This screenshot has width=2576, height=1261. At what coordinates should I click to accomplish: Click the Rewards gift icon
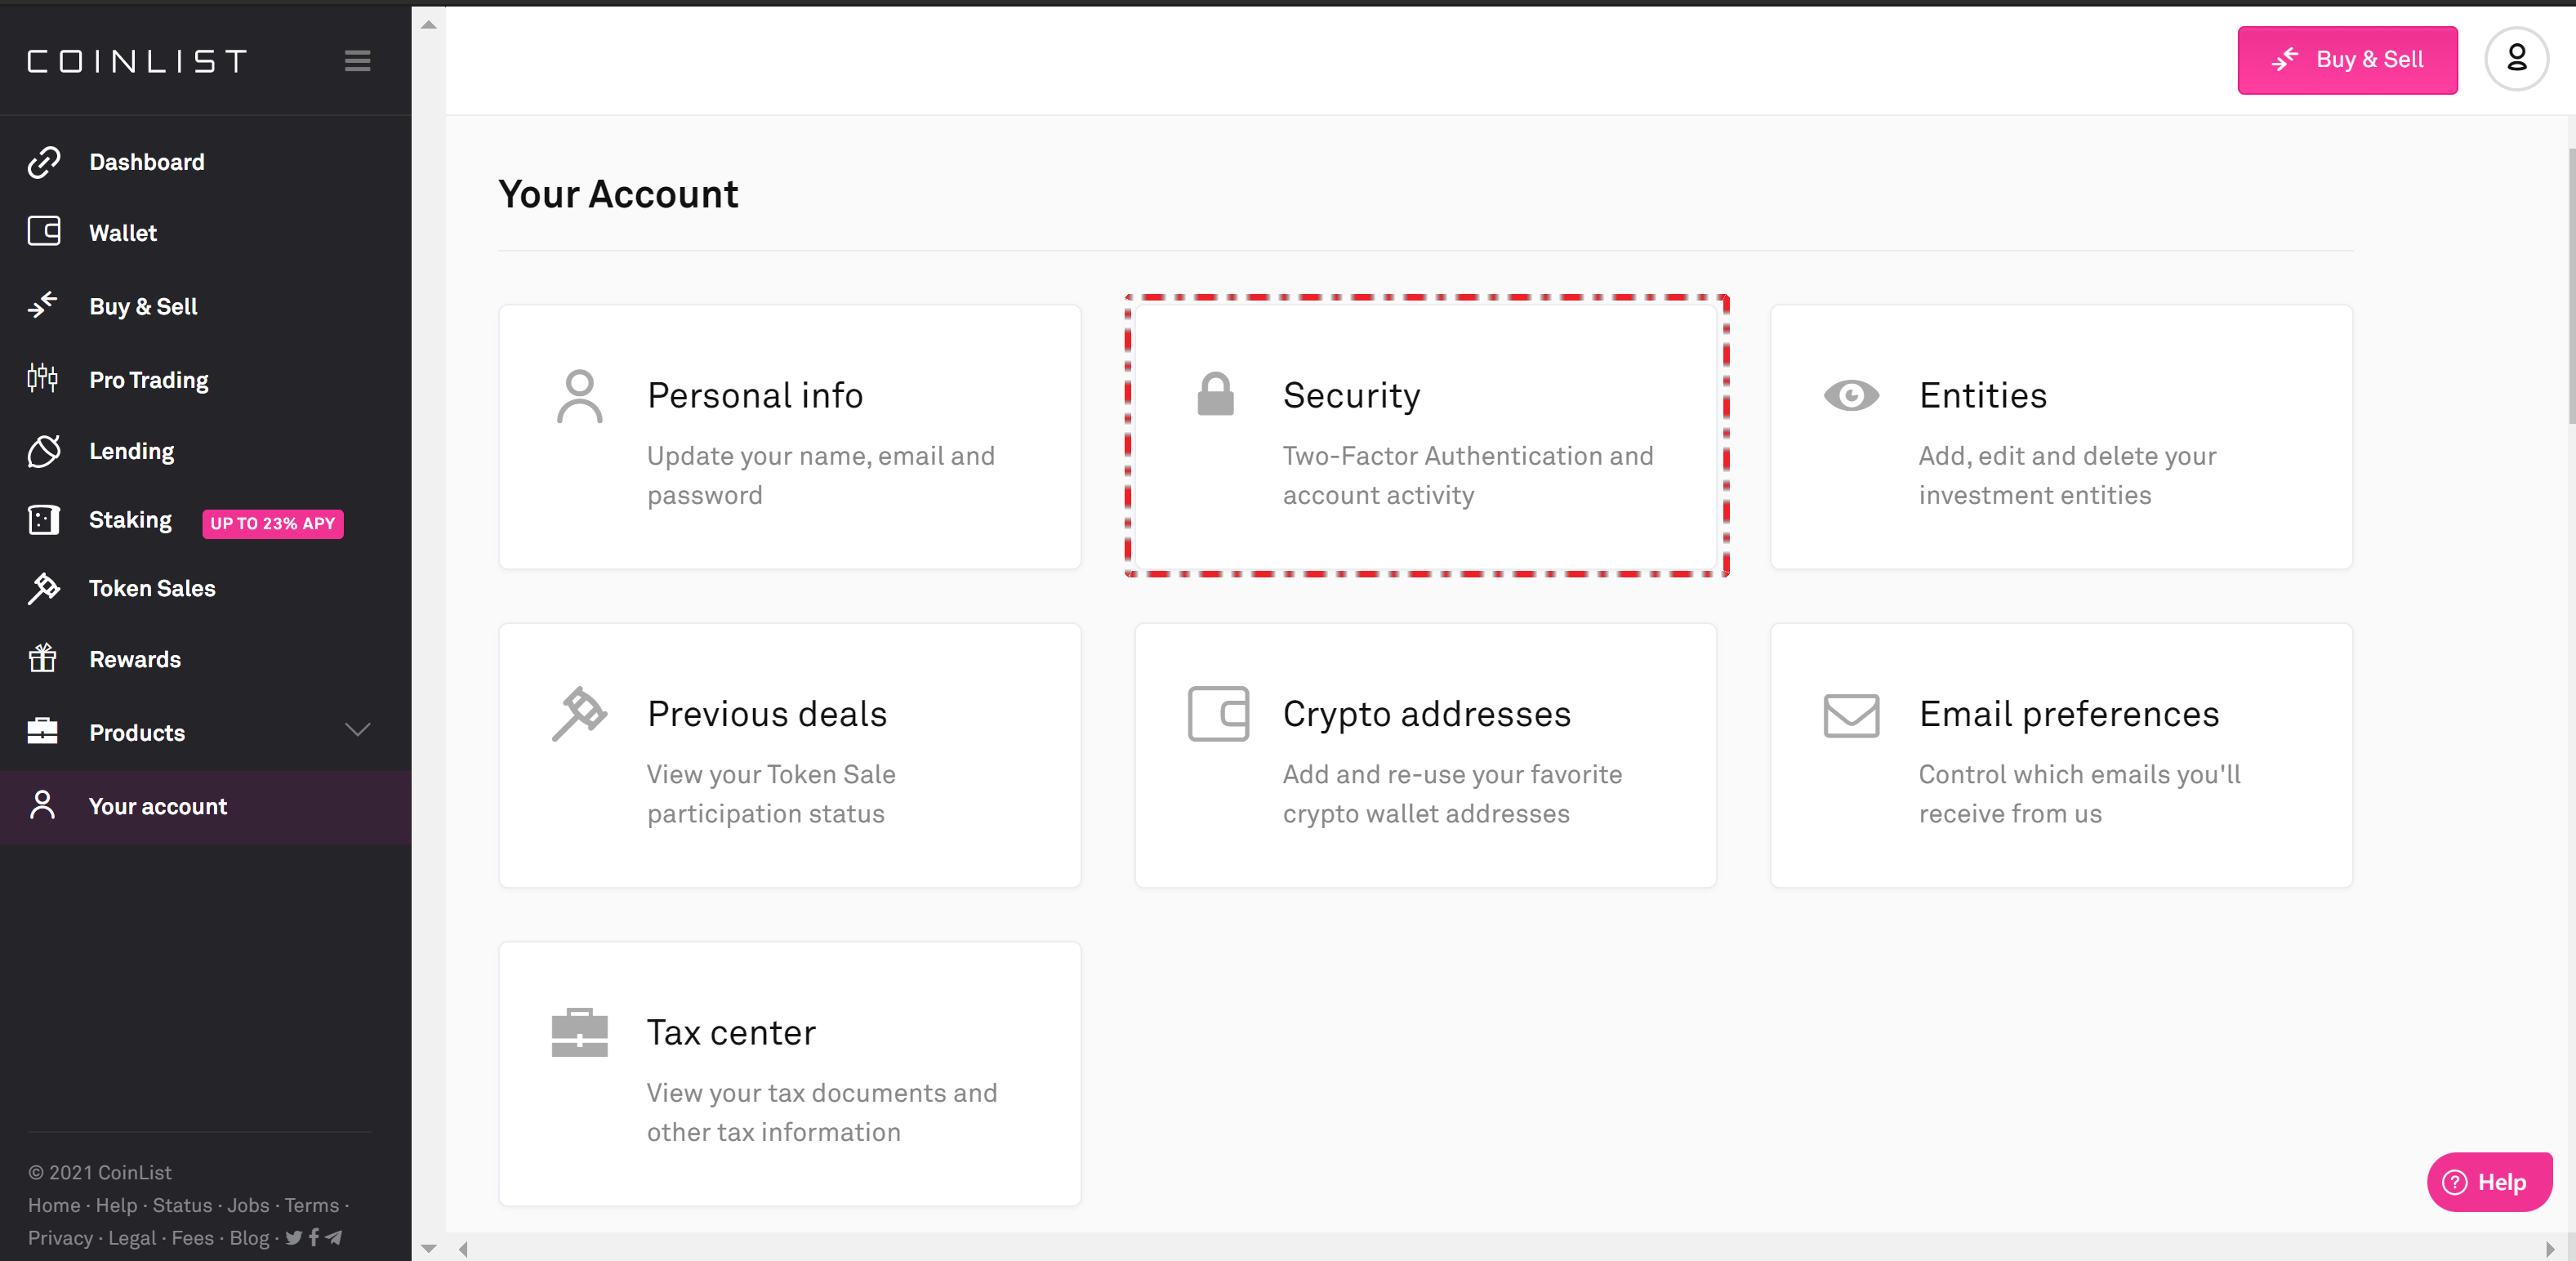click(x=43, y=659)
